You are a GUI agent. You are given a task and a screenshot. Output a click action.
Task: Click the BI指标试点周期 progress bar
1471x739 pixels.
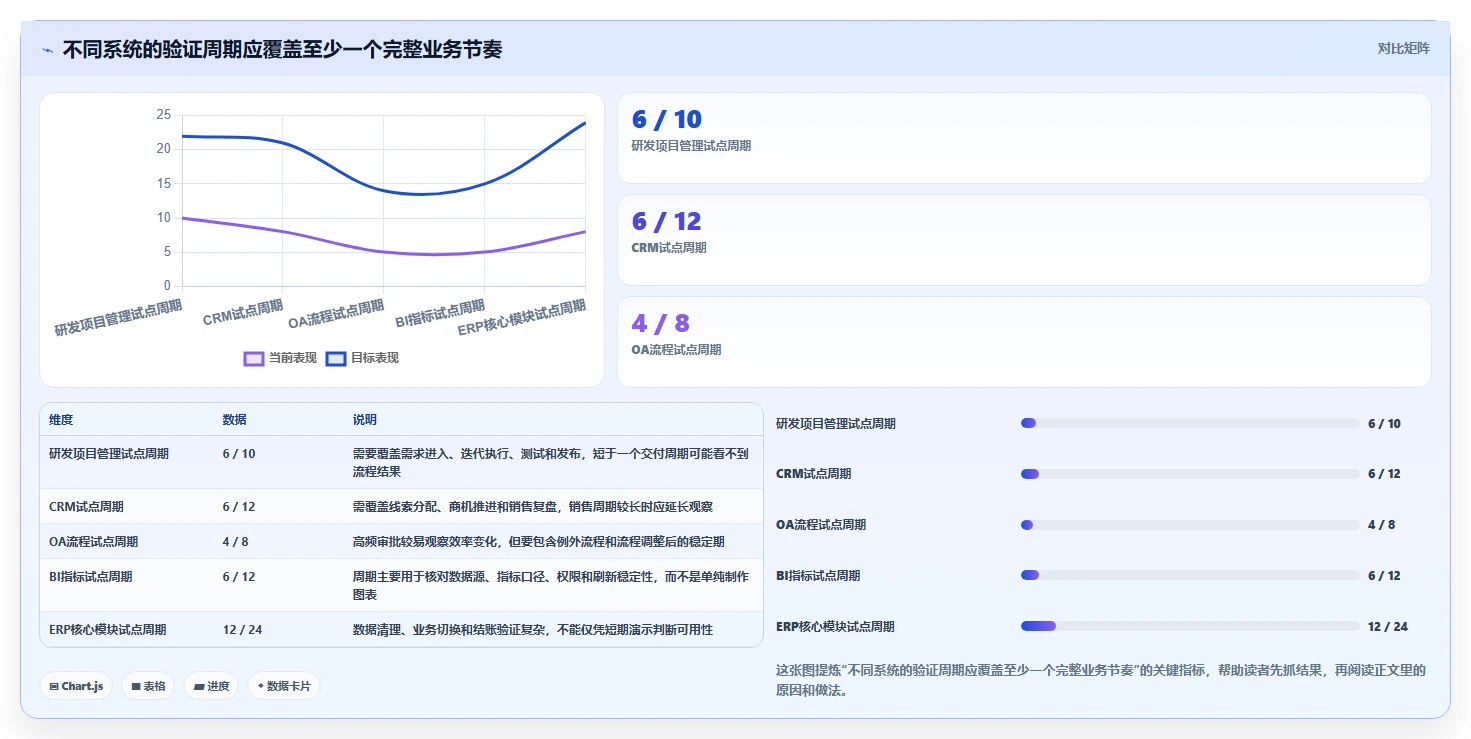(1190, 575)
